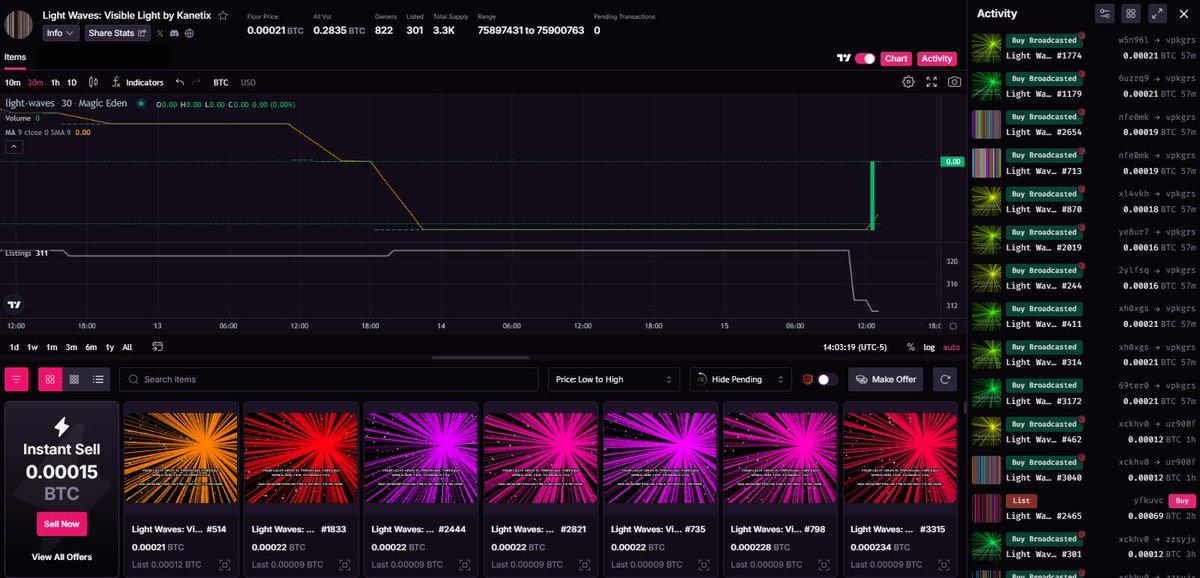Switch to list view icon
Screen dimensions: 1200x578
(x=98, y=379)
